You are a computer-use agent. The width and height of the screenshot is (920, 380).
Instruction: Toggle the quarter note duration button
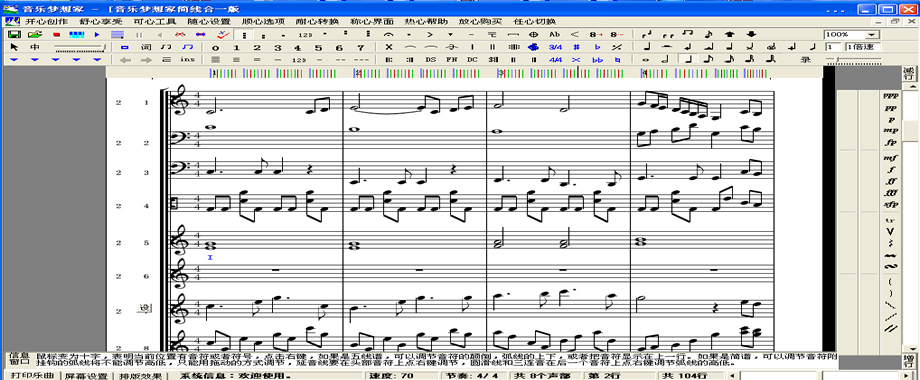688,59
